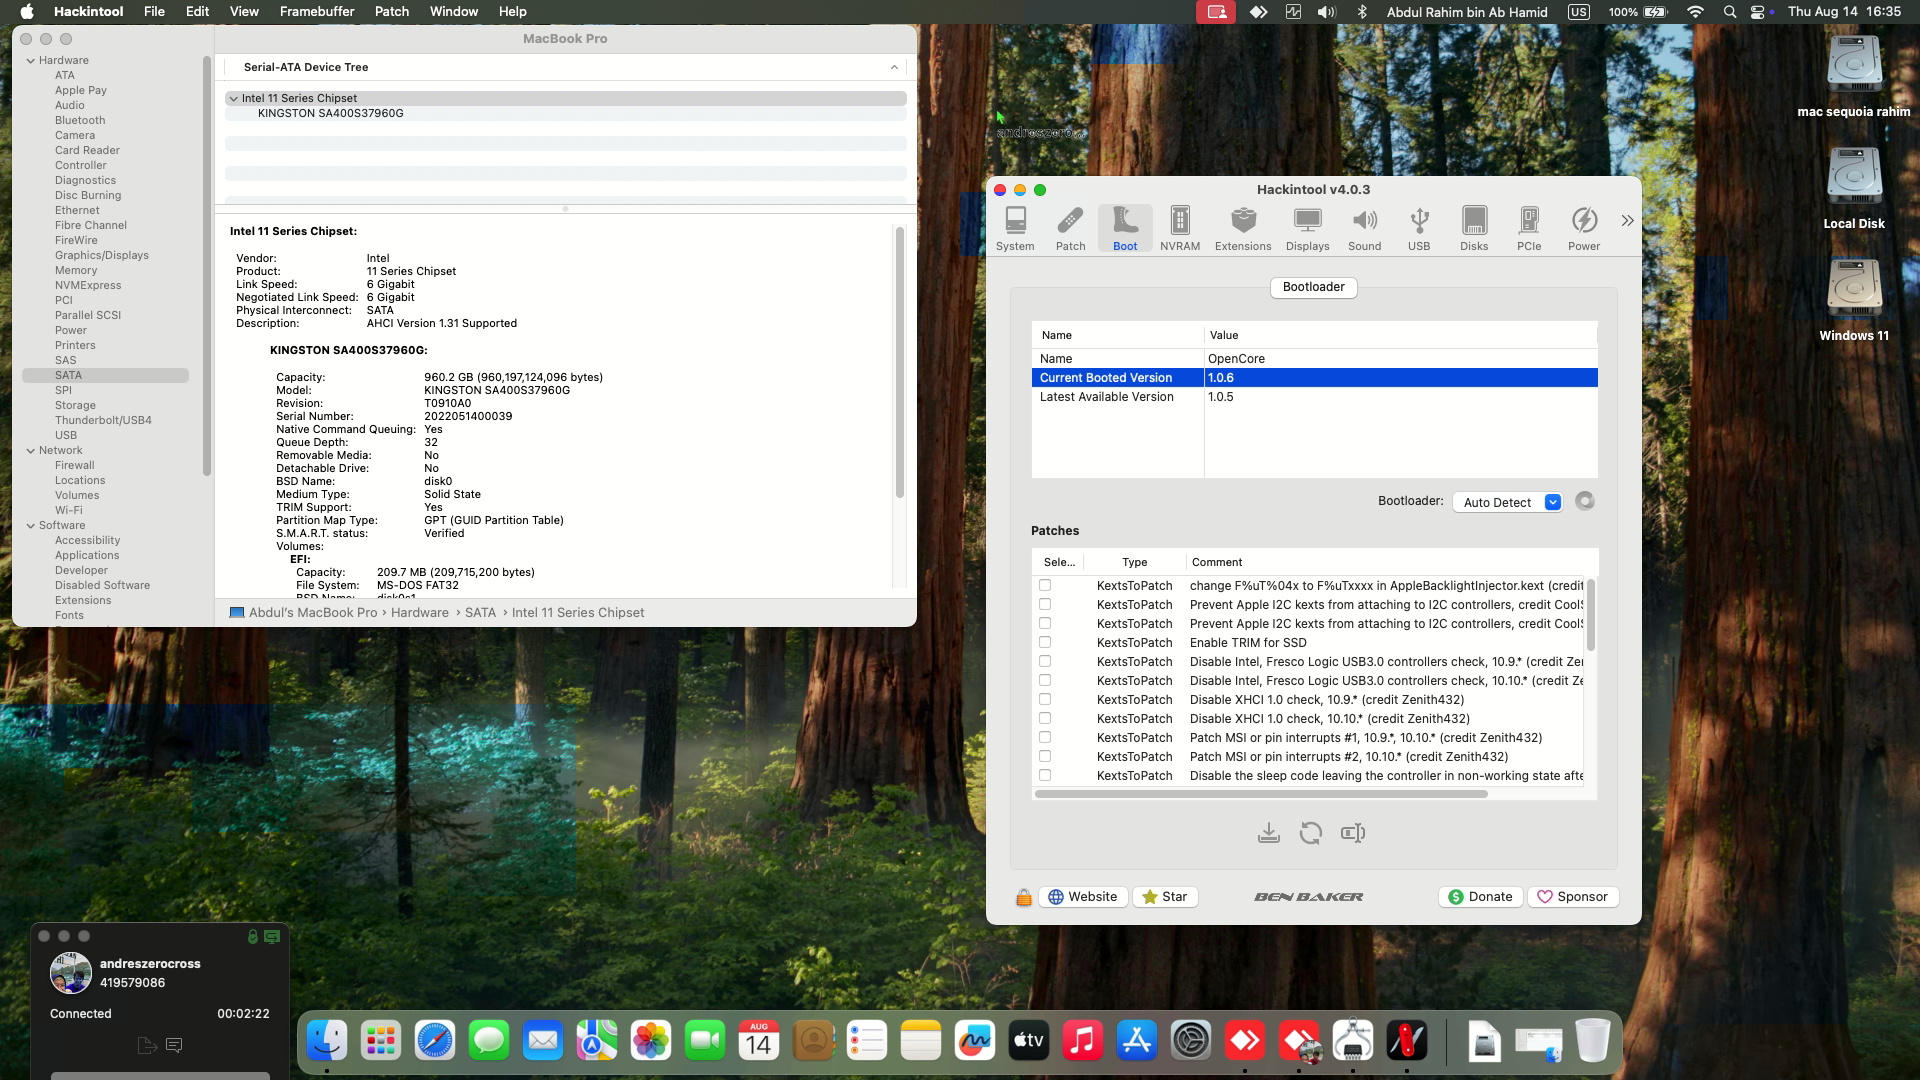Open the Disks toolbar icon

click(x=1474, y=228)
